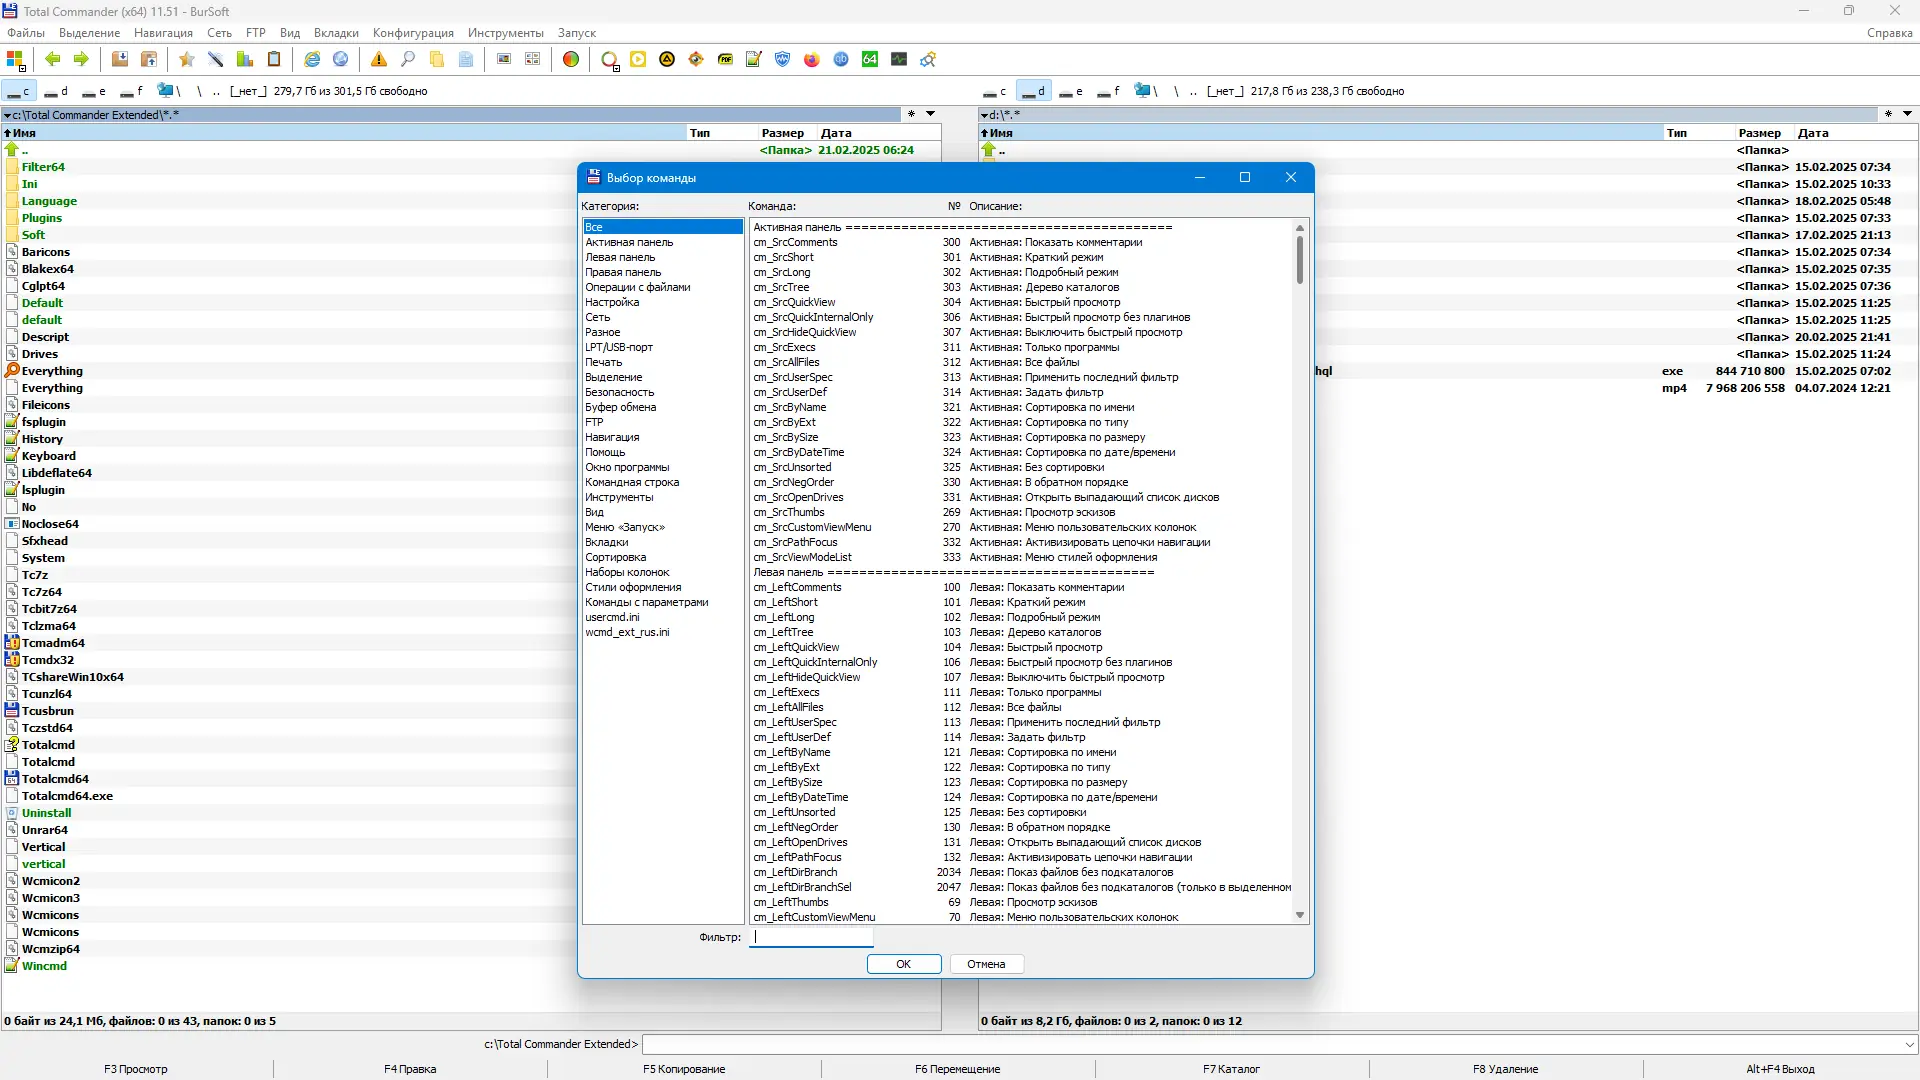Click the Отмена button
The height and width of the screenshot is (1080, 1920).
986,964
